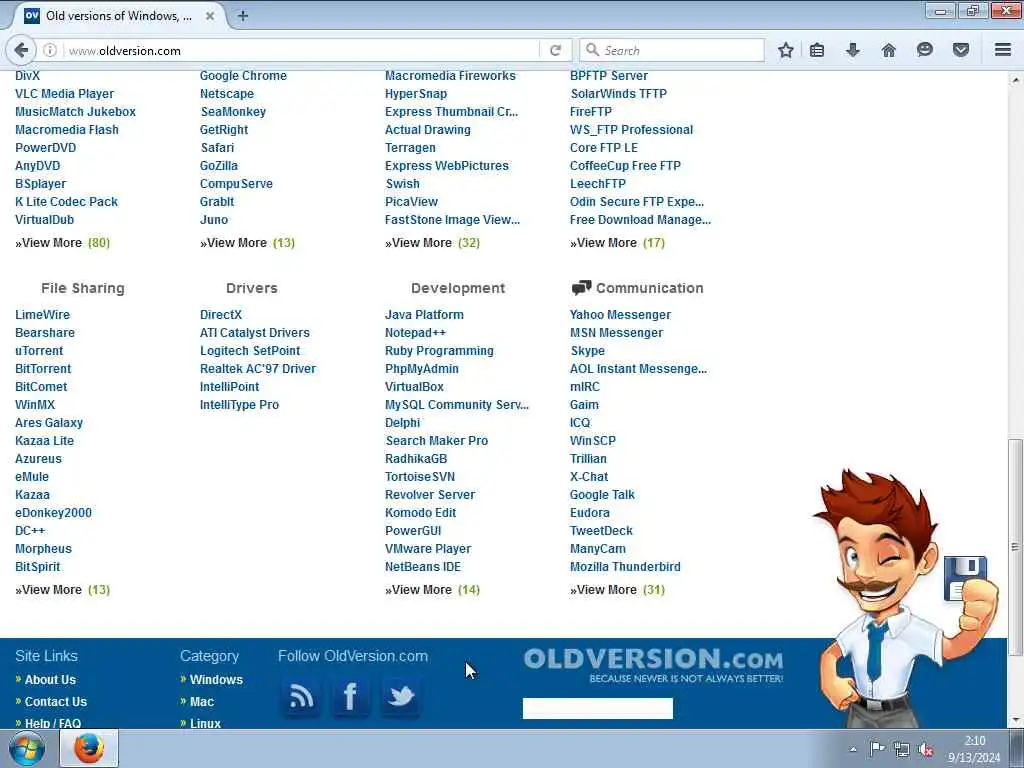Open the VLC Media Player link
This screenshot has width=1024, height=768.
click(64, 93)
